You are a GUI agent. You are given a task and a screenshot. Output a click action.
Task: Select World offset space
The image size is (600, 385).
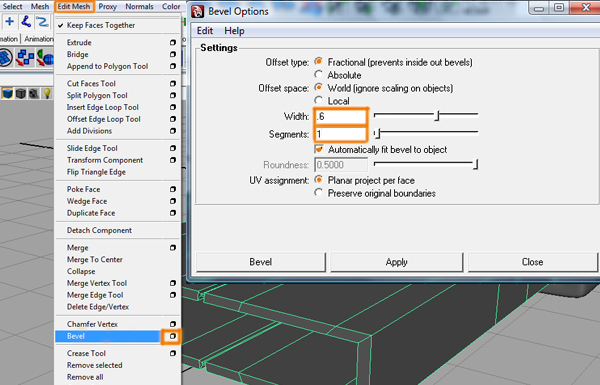(x=318, y=87)
